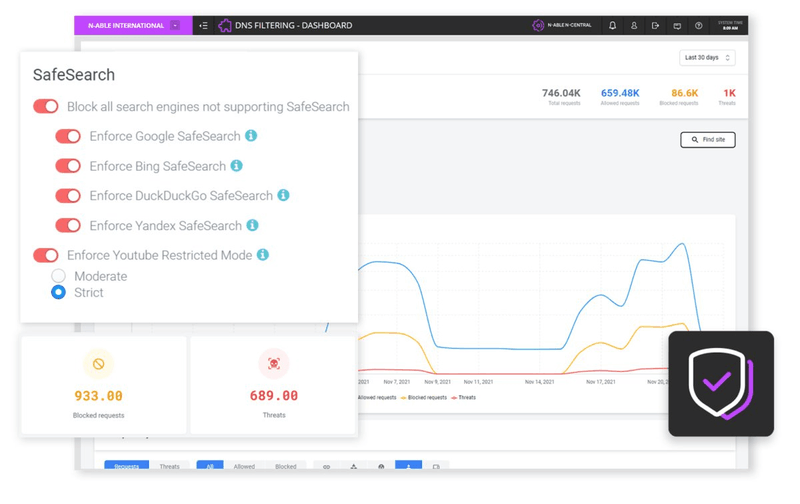
Task: Click the sign-out icon in top bar
Action: pos(655,26)
